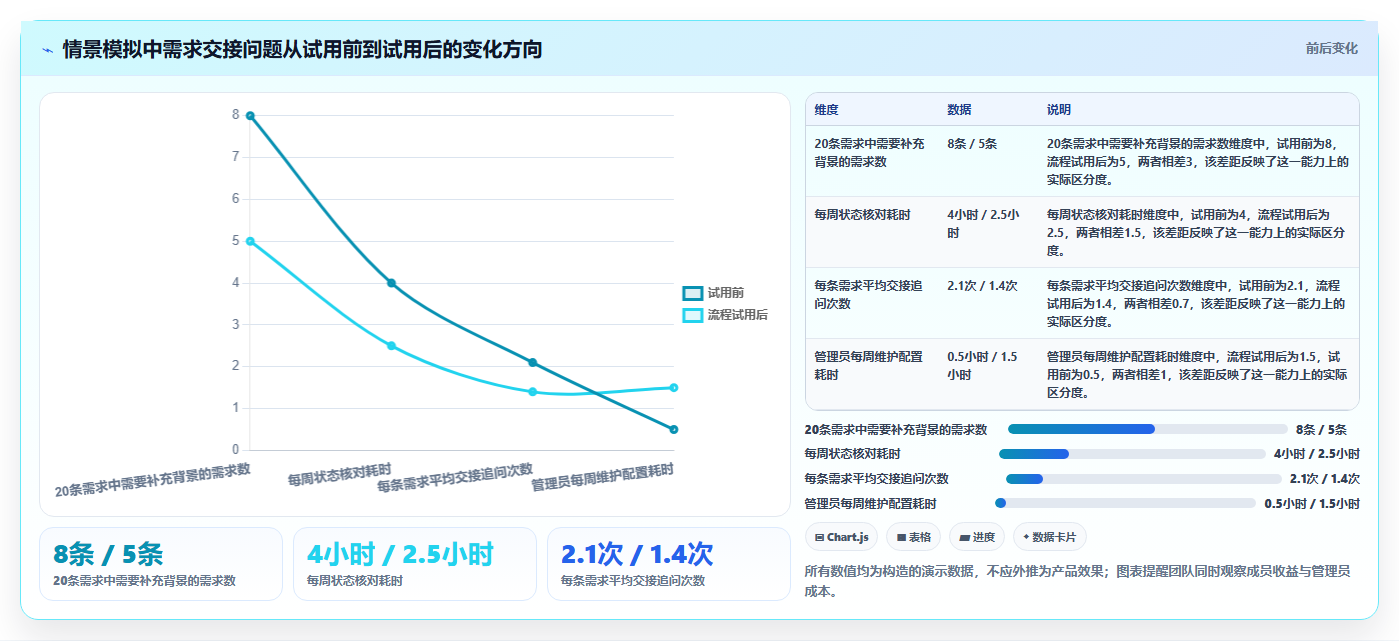This screenshot has width=1399, height=641.
Task: Click the 试用前 data point at value 4
Action: pyautogui.click(x=391, y=283)
